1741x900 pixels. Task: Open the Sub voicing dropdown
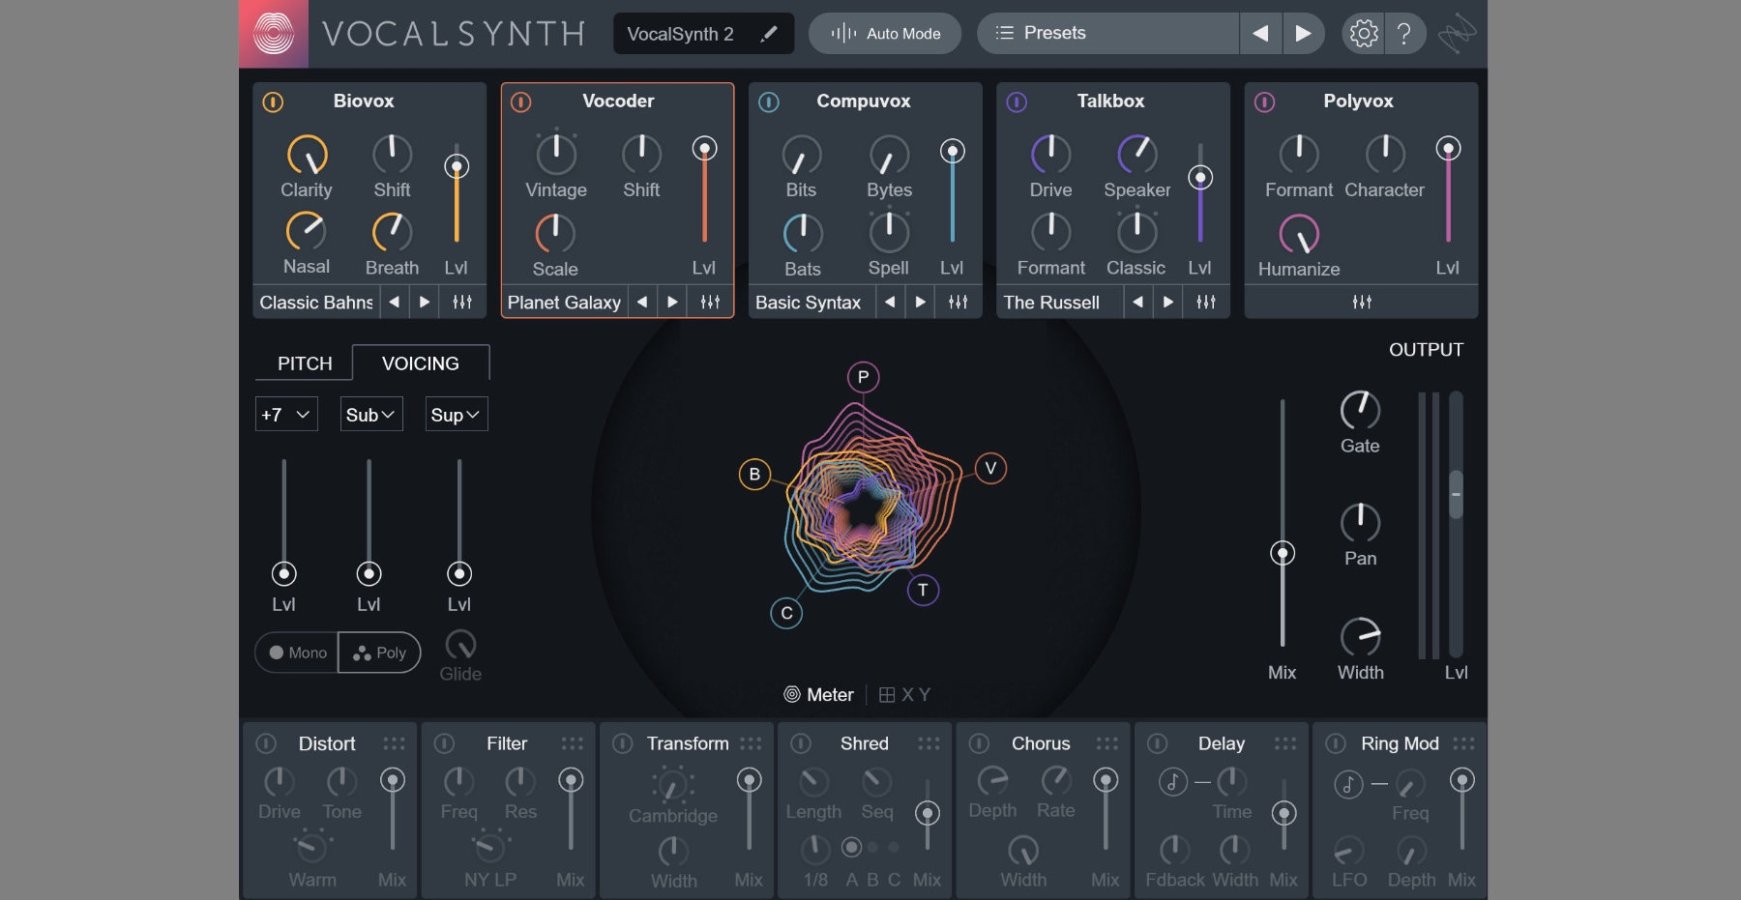[x=369, y=414]
